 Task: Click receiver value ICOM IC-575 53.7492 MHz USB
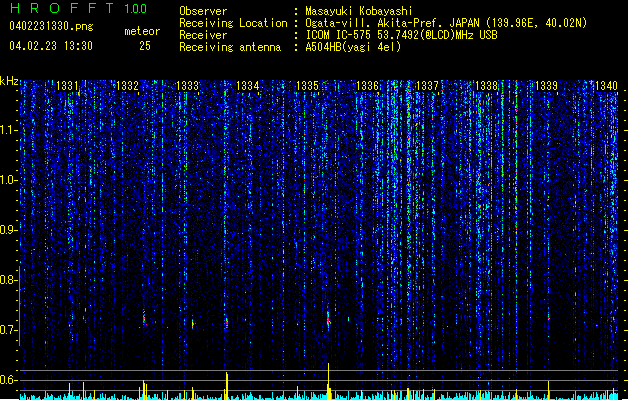click(402, 35)
